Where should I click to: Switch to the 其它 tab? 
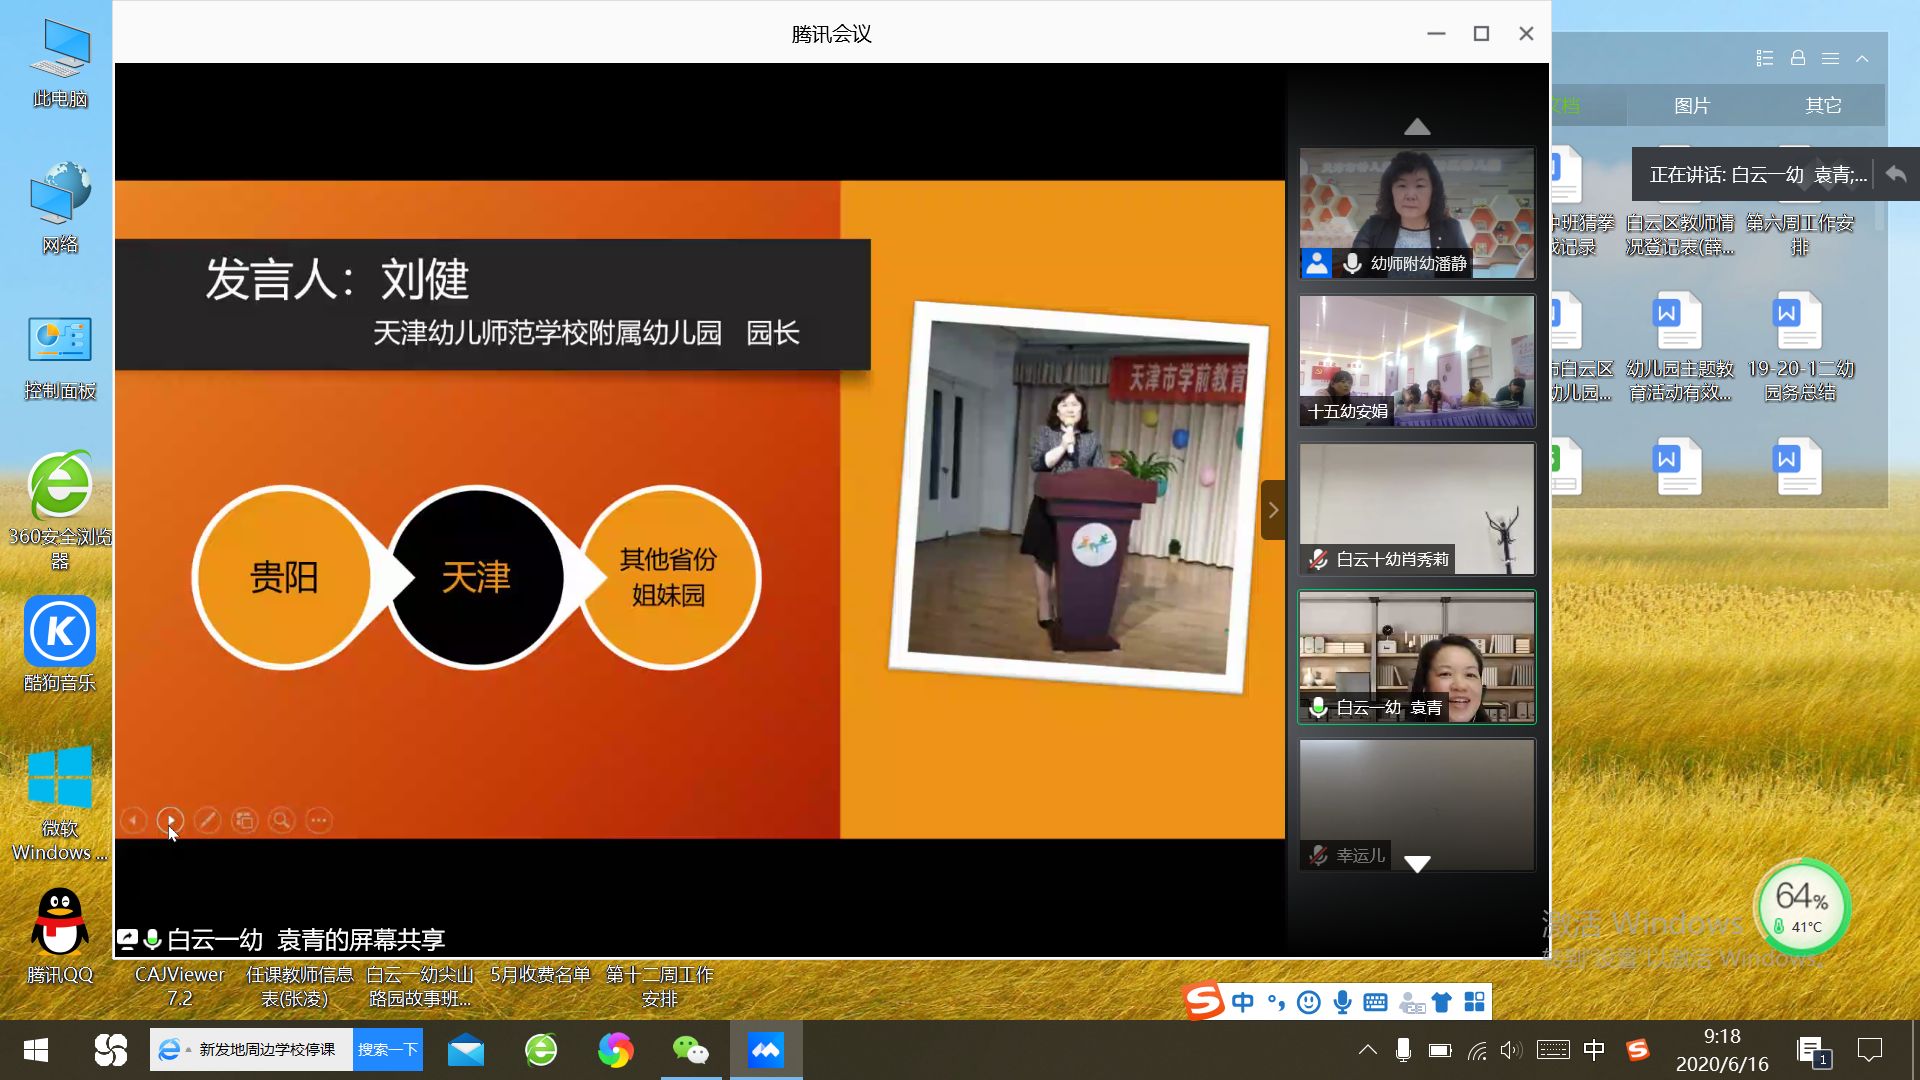tap(1823, 105)
